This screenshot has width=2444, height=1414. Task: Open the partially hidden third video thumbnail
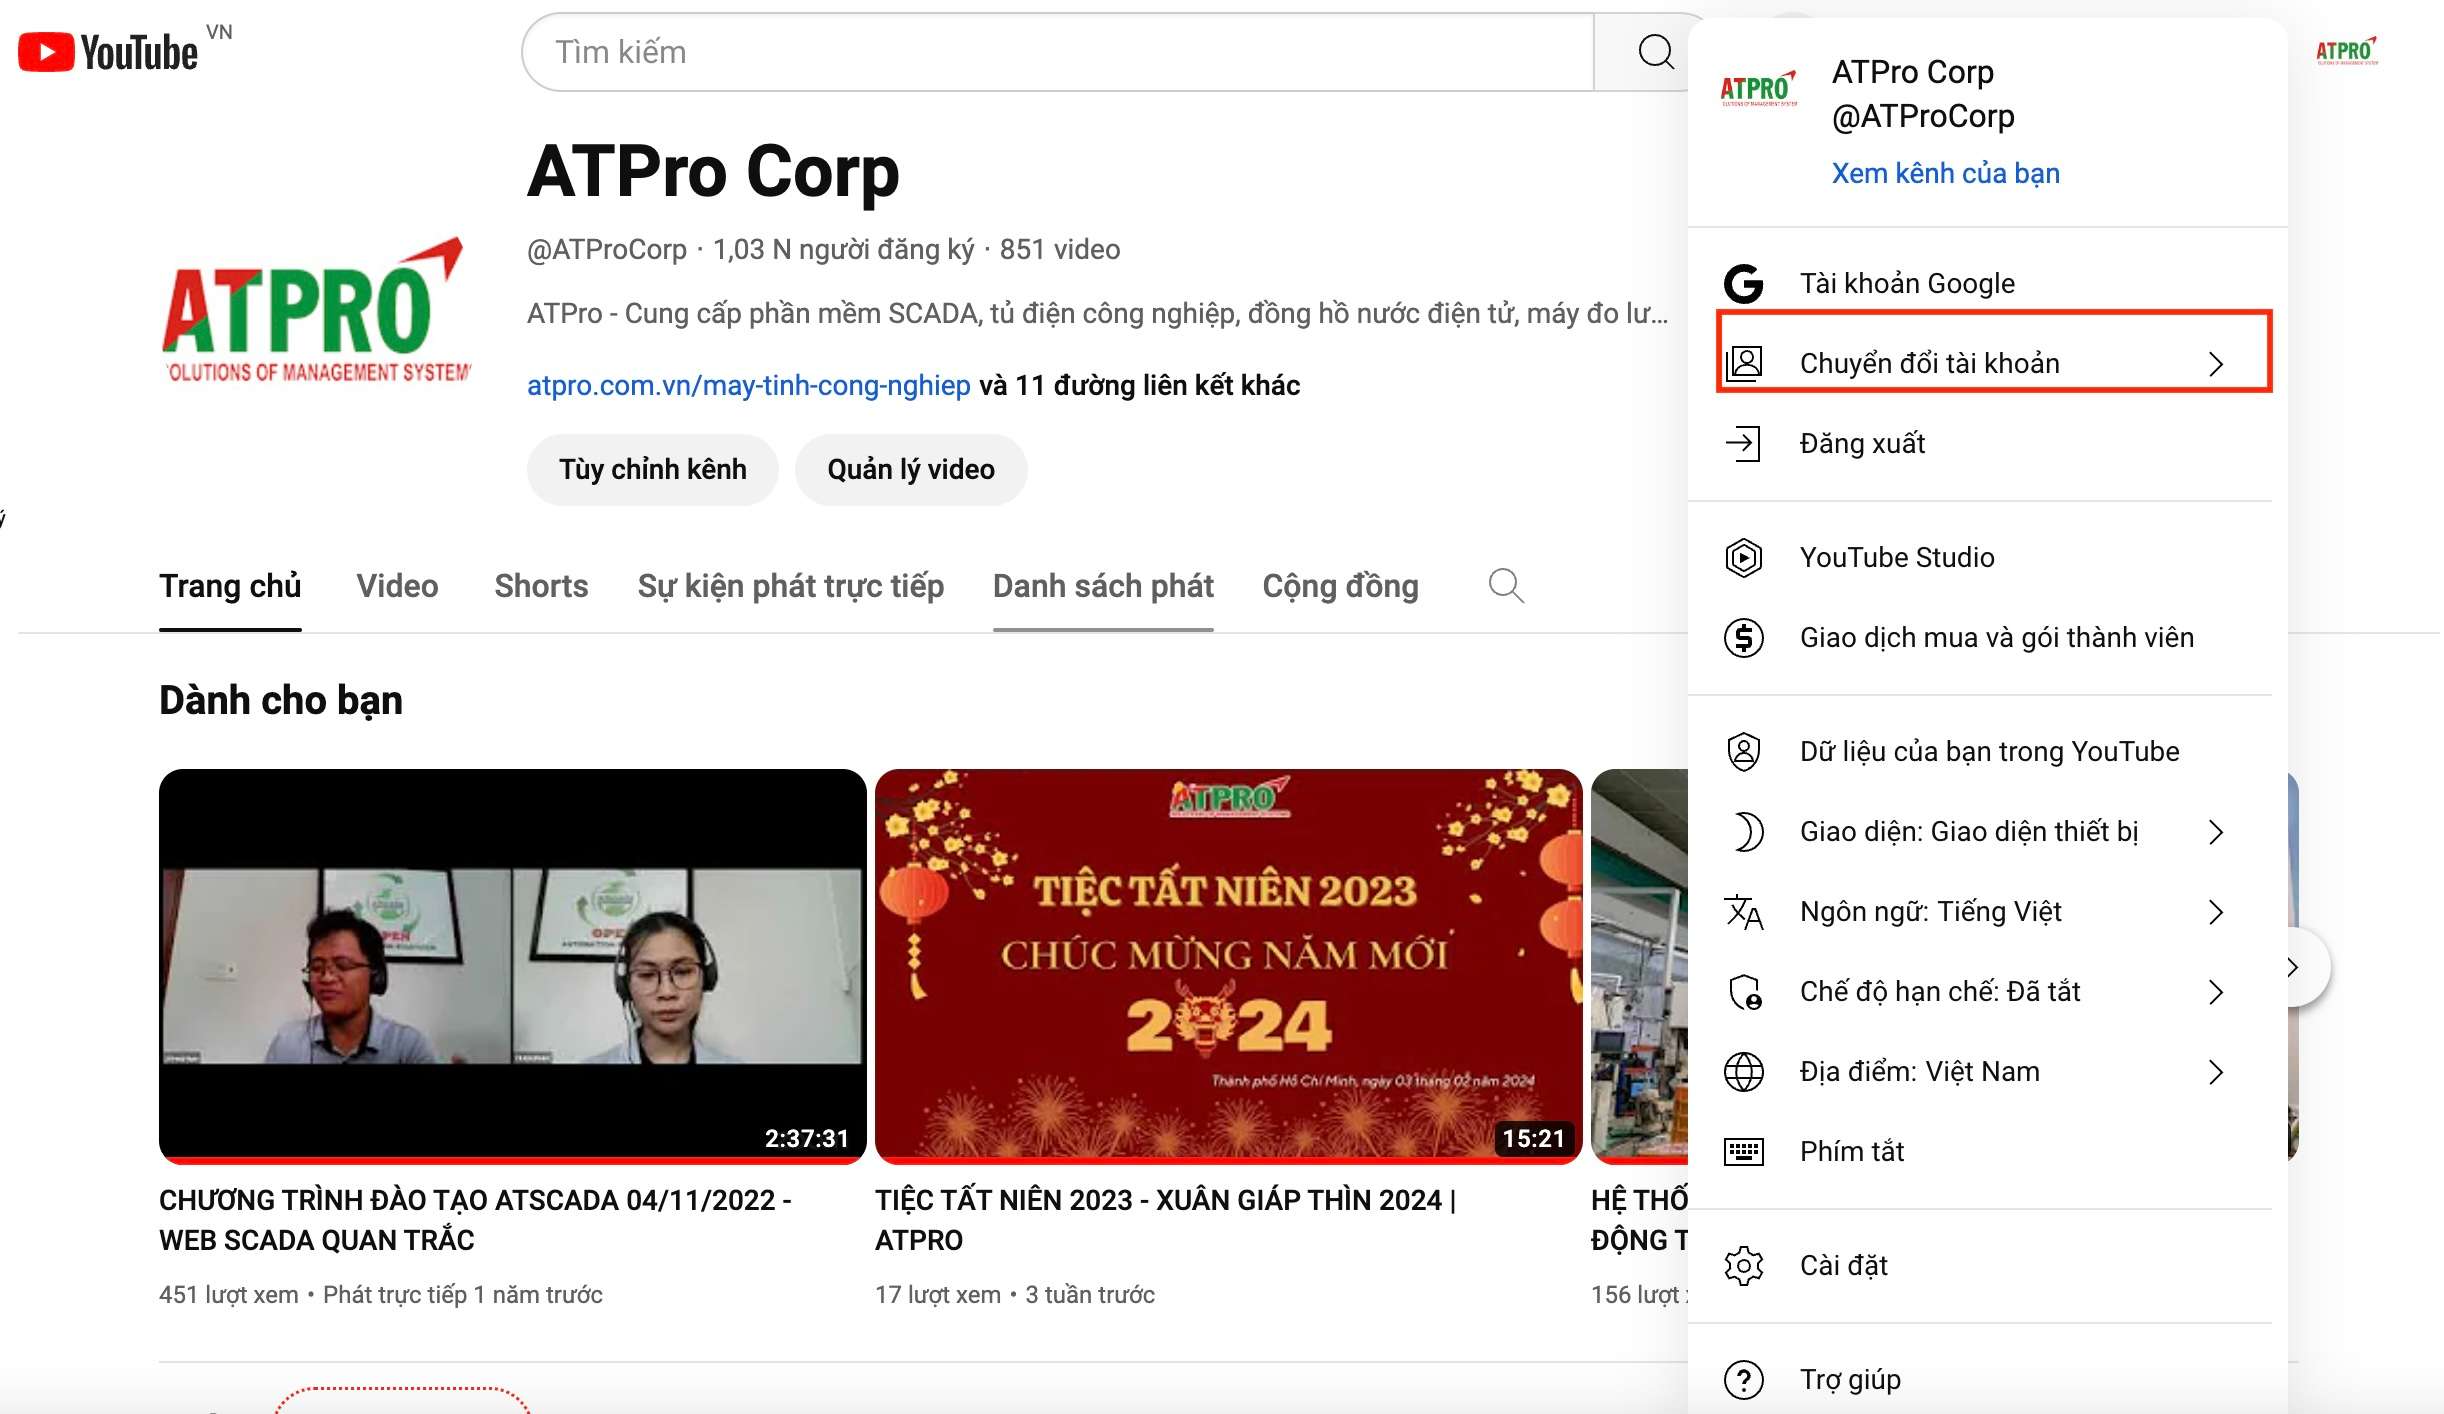[1639, 966]
